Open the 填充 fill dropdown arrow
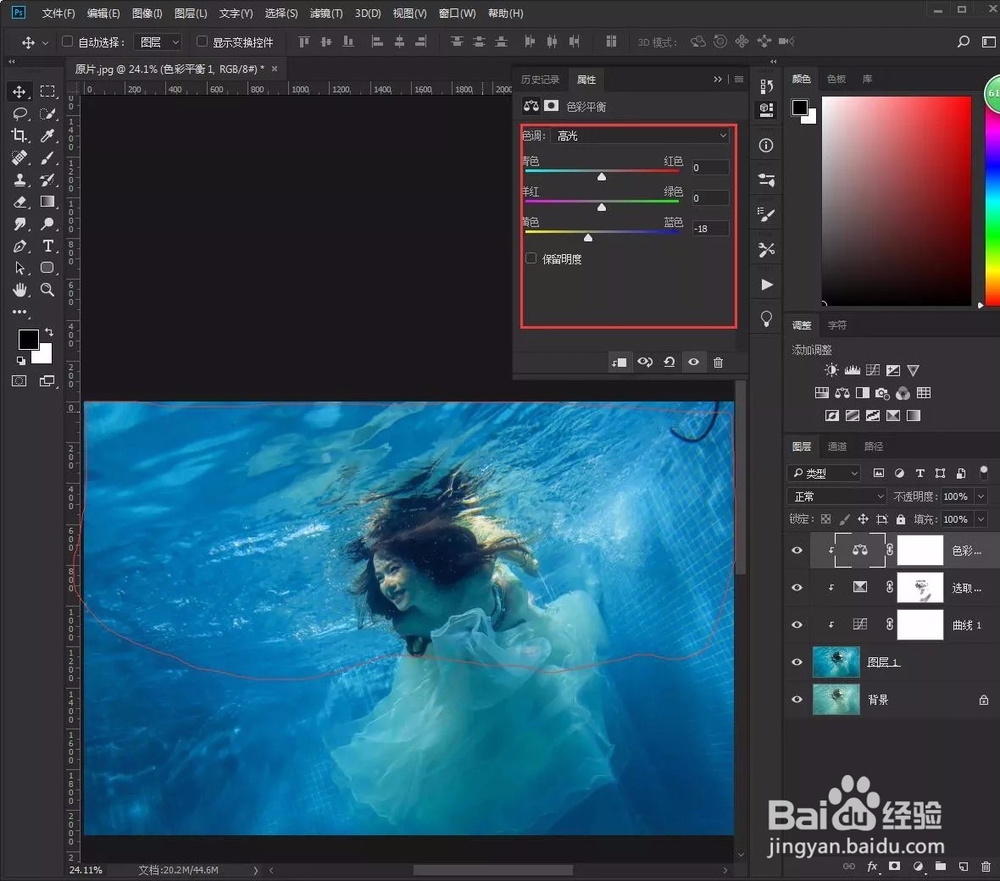This screenshot has height=881, width=1000. 981,519
